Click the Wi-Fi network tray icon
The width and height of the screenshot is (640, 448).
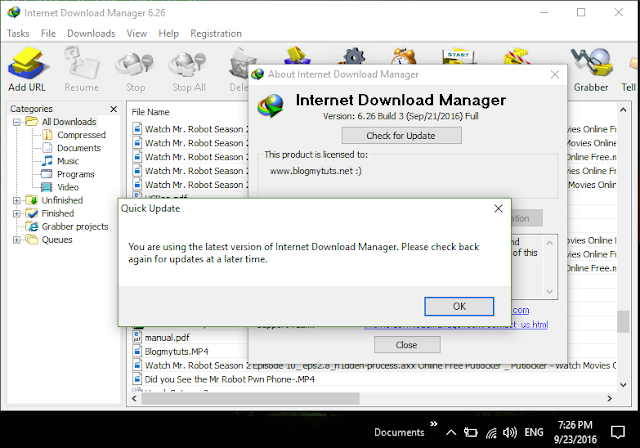point(491,432)
